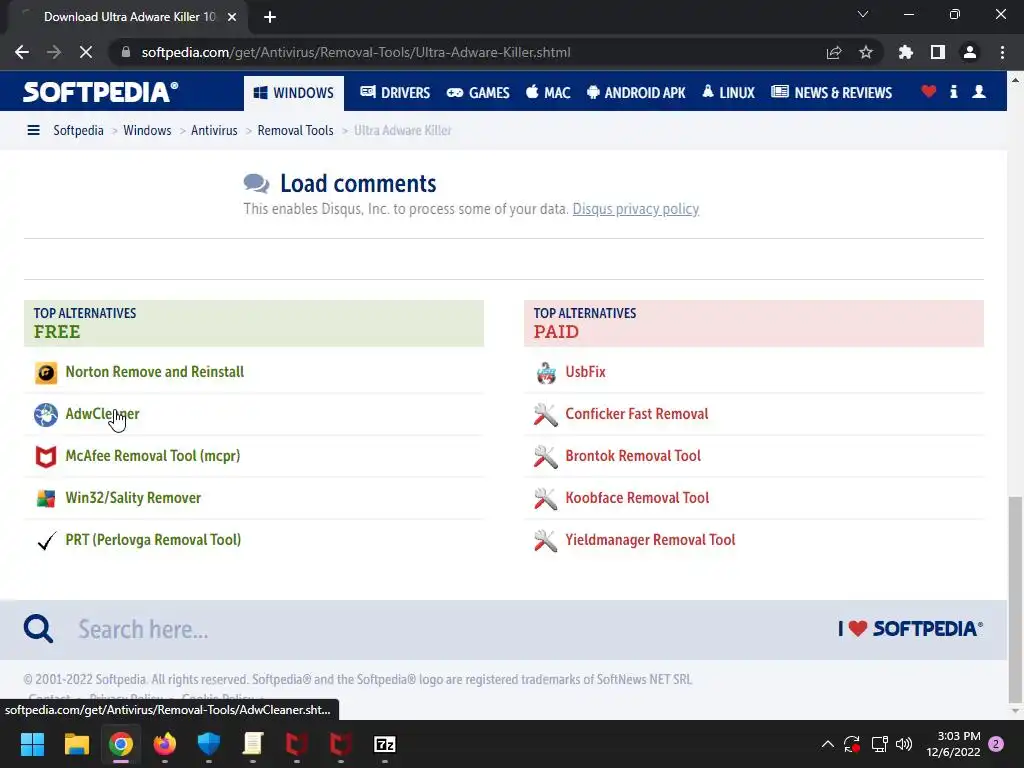Click Softpedia breadcrumb link
This screenshot has width=1024, height=768.
pyautogui.click(x=78, y=131)
